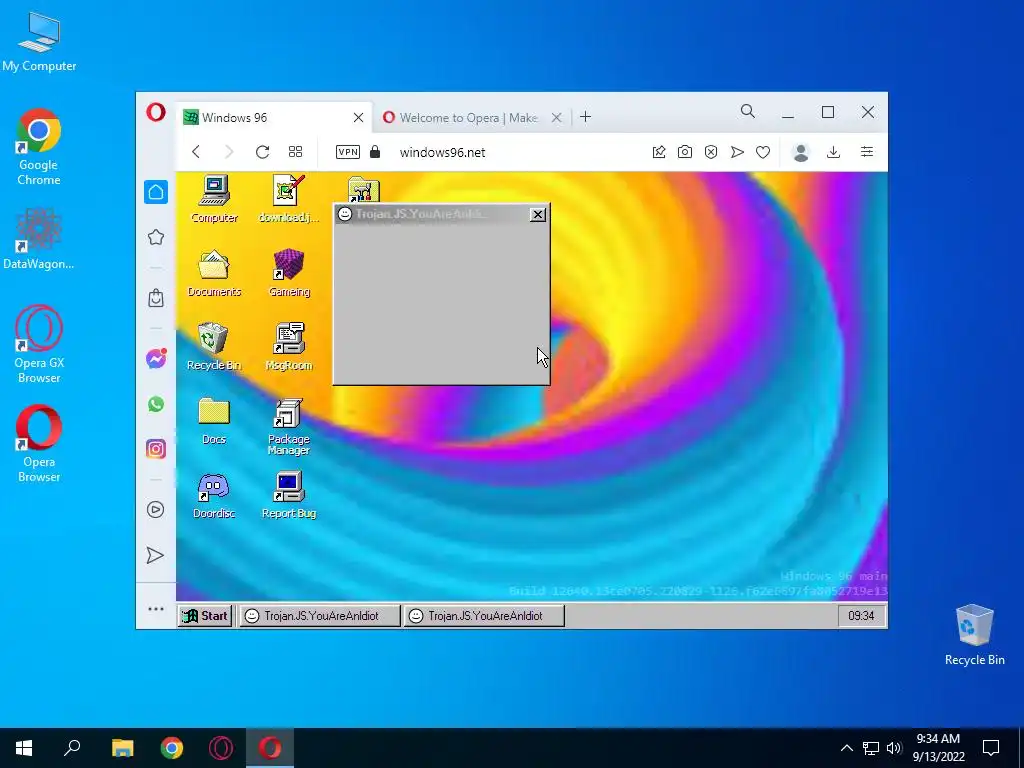Open the DataWagon desktop shortcut
This screenshot has height=768, width=1024.
coord(39,239)
